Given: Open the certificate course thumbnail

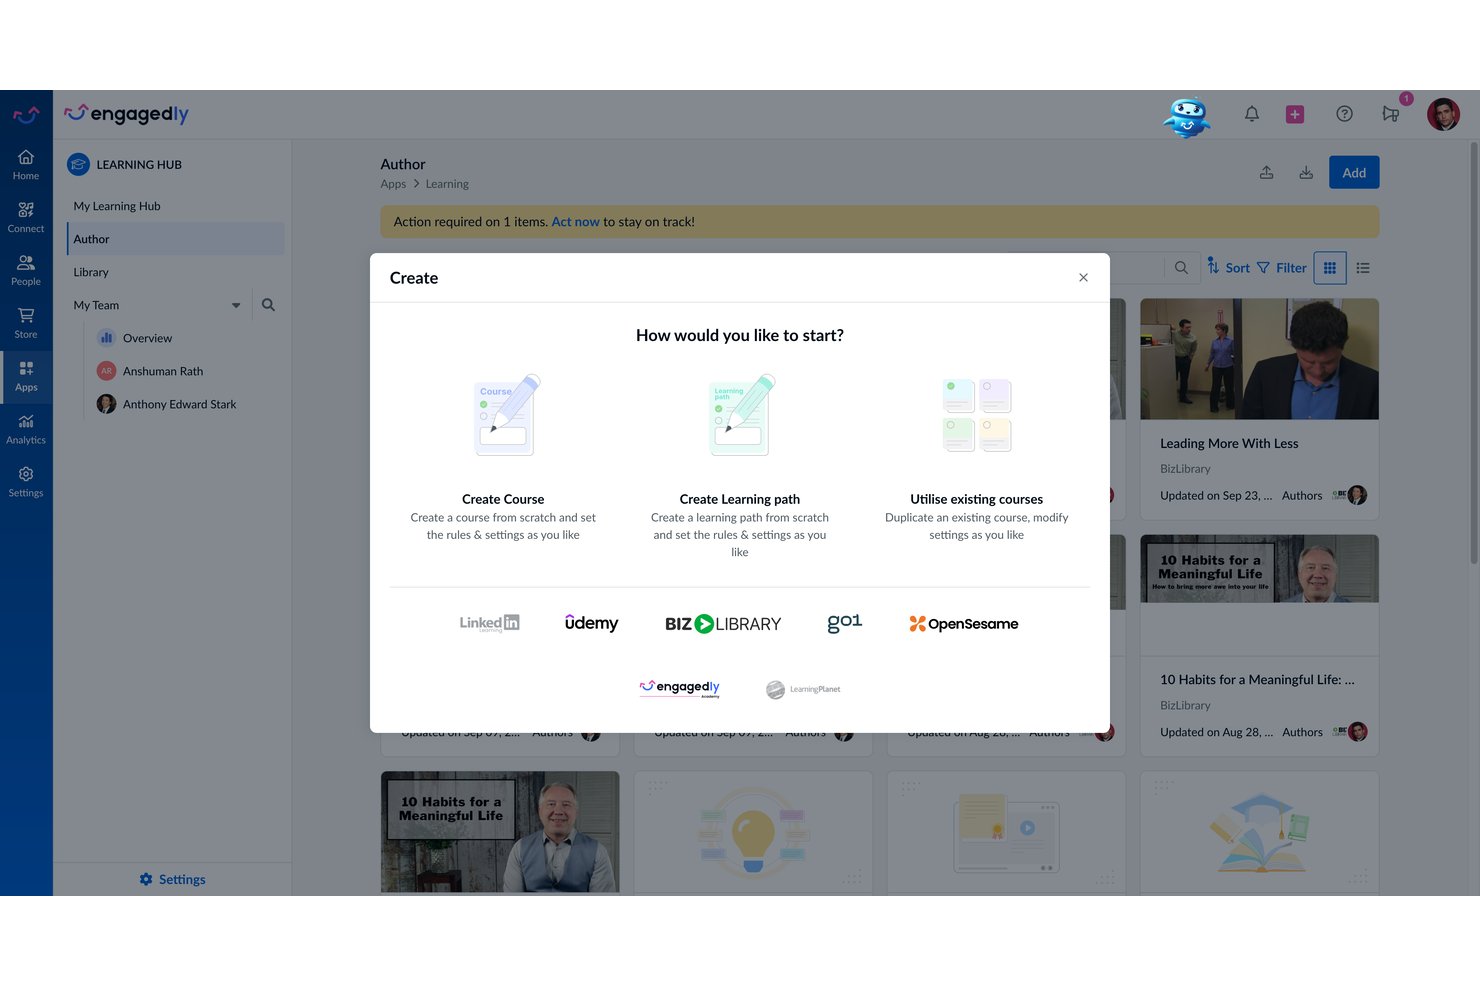Looking at the screenshot, I should (1006, 832).
